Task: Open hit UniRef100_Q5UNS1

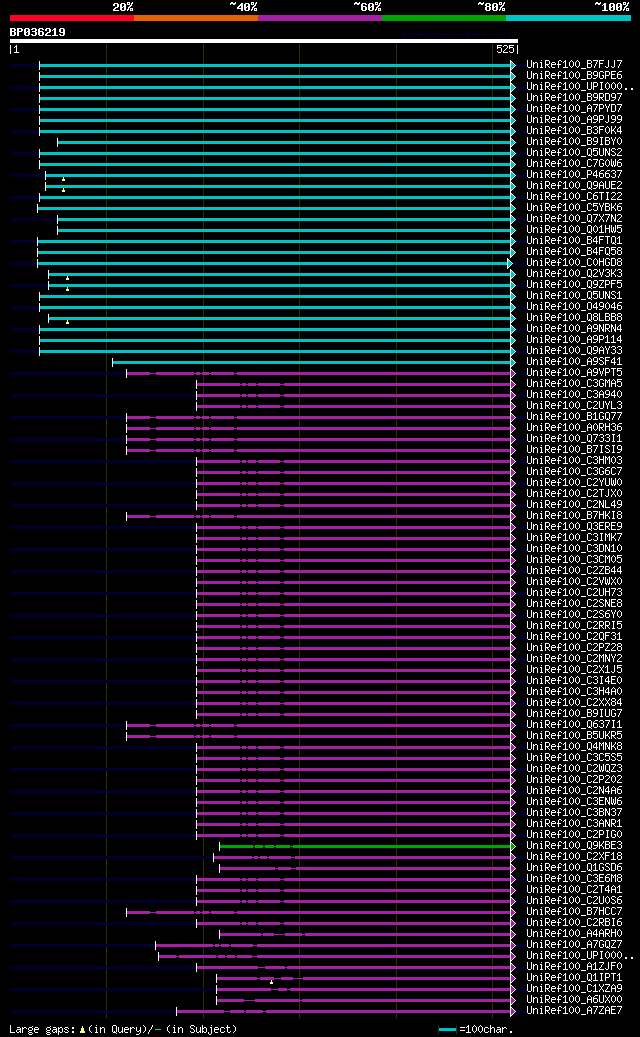Action: 574,296
